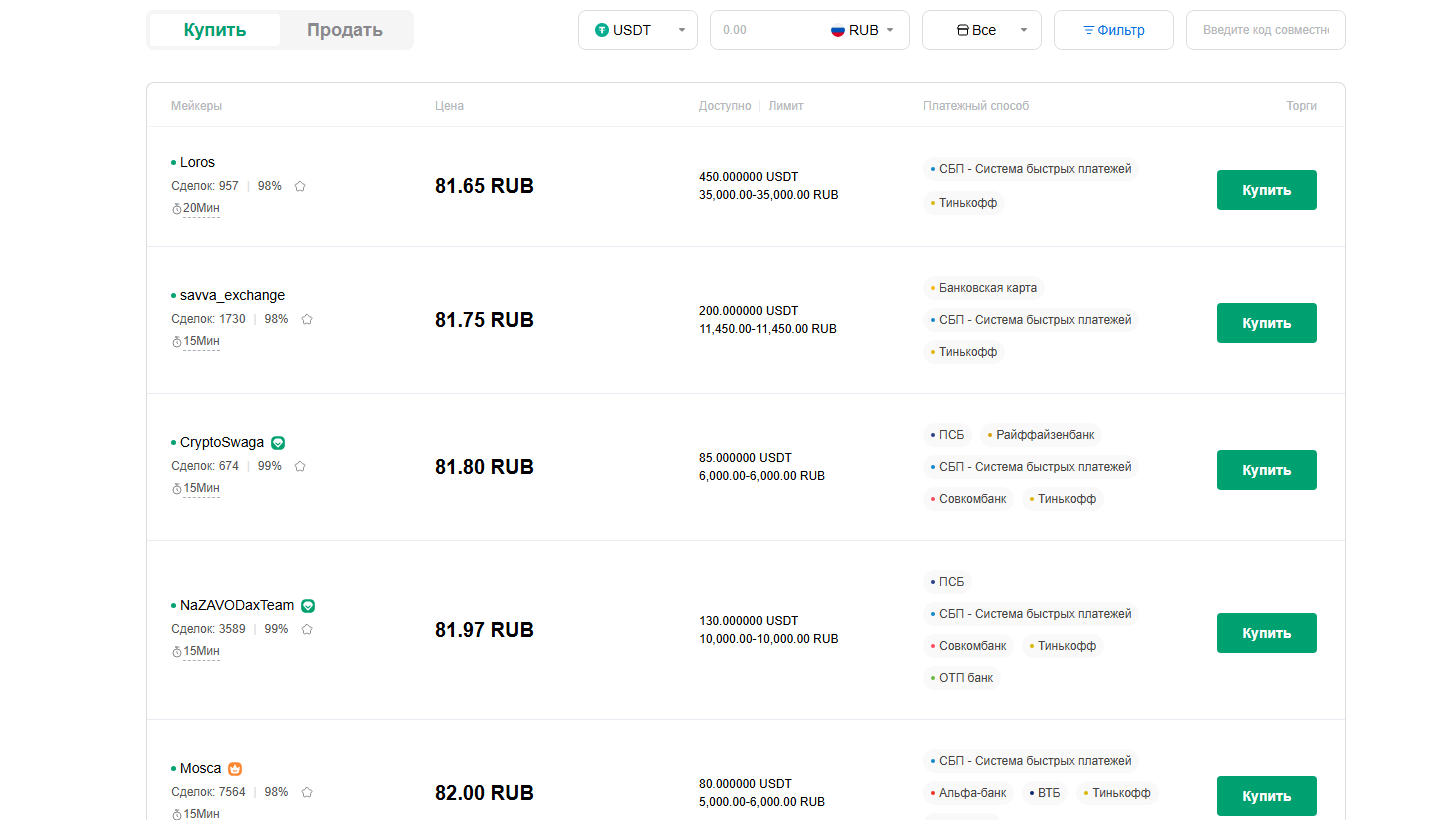
Task: Click the filter lines icon
Action: click(1089, 30)
